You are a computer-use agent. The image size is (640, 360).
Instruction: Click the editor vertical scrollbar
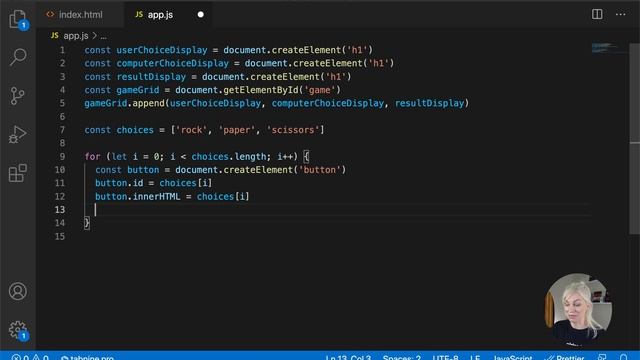click(634, 139)
